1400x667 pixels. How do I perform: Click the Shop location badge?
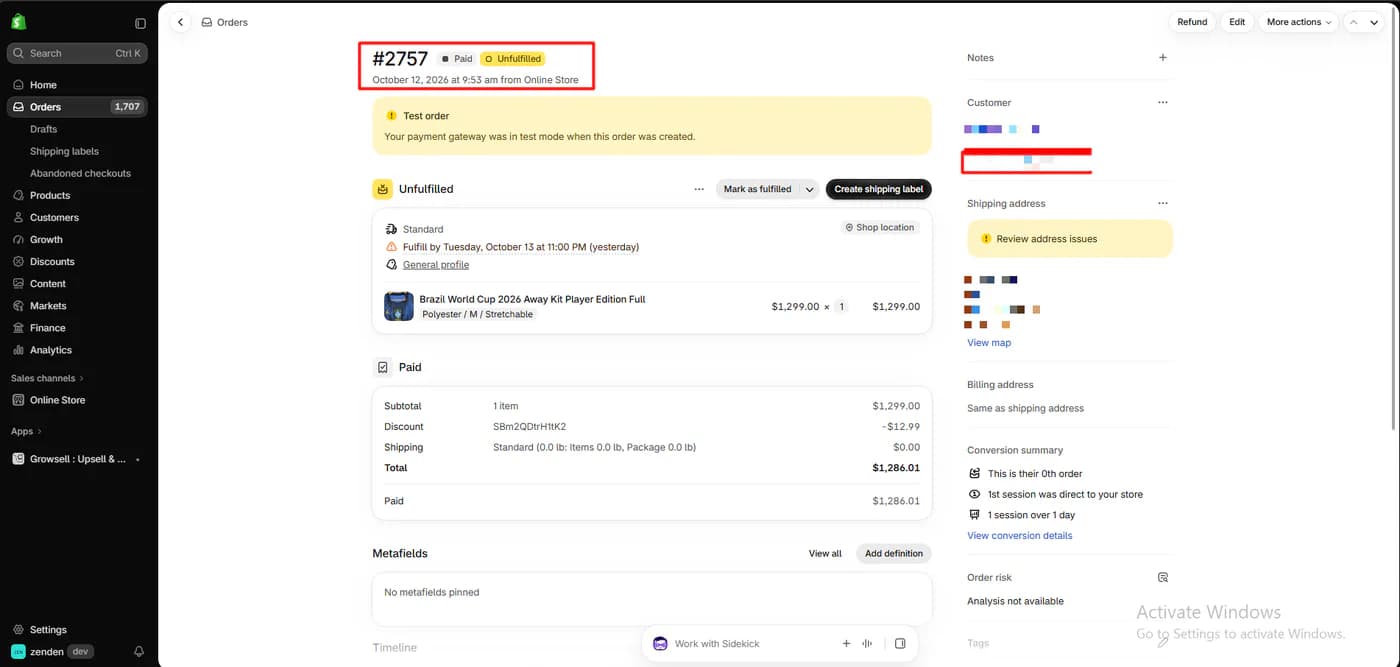click(880, 228)
